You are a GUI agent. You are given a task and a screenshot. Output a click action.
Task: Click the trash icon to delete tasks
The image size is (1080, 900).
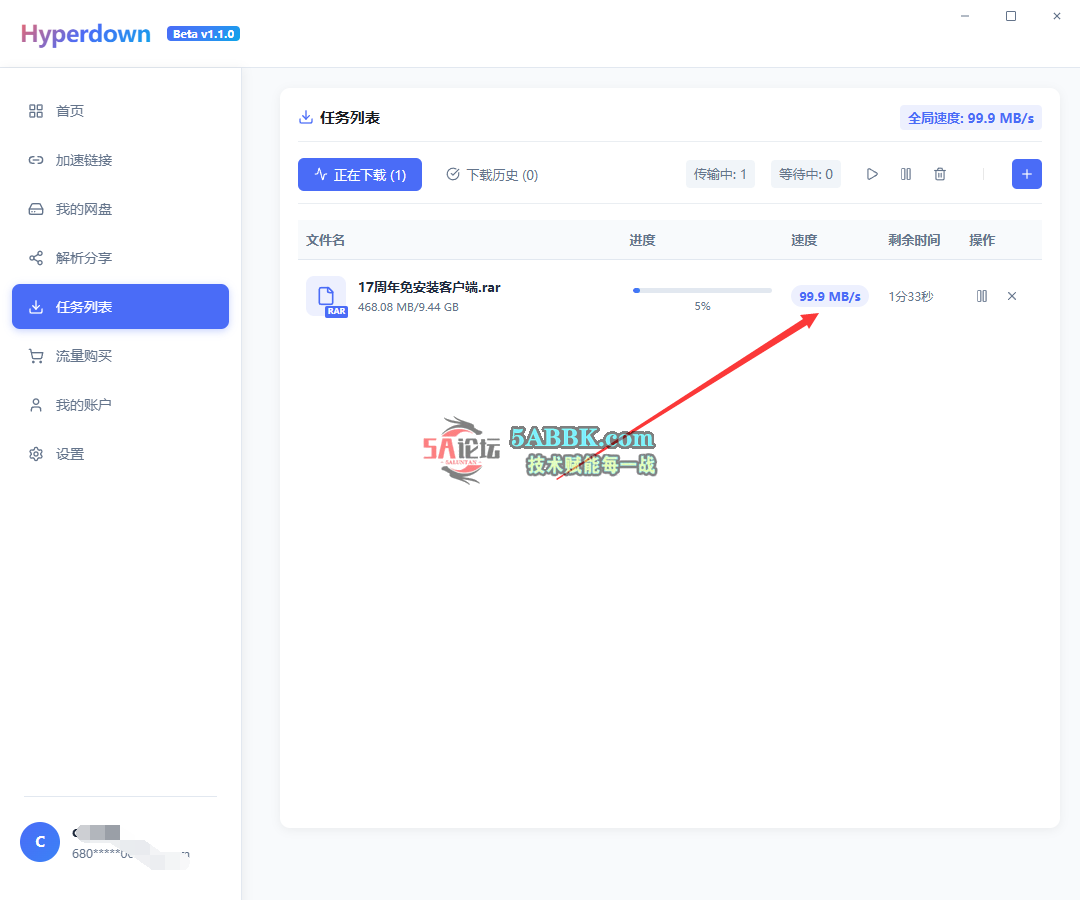click(x=940, y=174)
